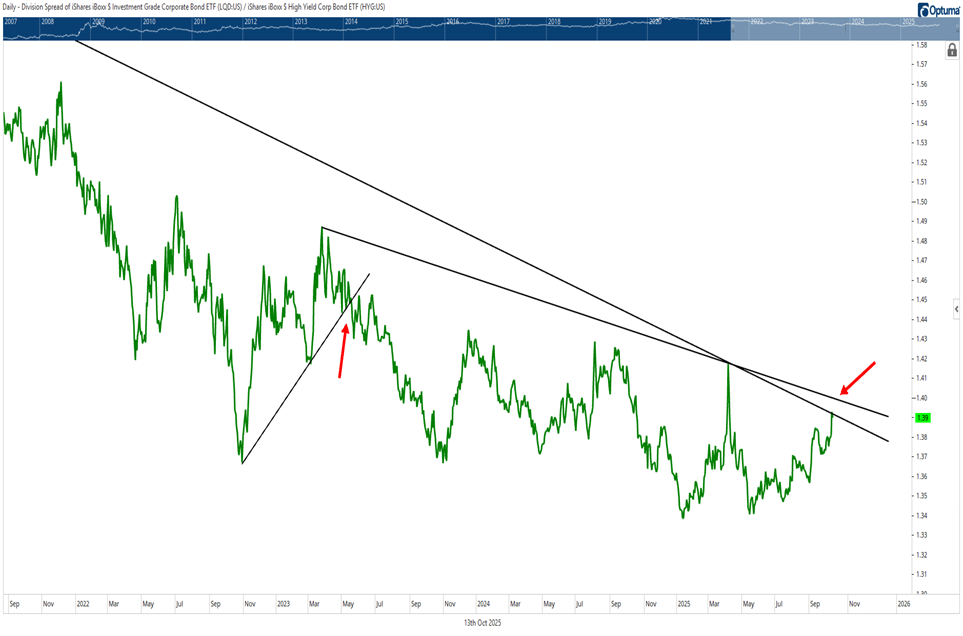Select the 2024 label on the date axis

click(483, 604)
